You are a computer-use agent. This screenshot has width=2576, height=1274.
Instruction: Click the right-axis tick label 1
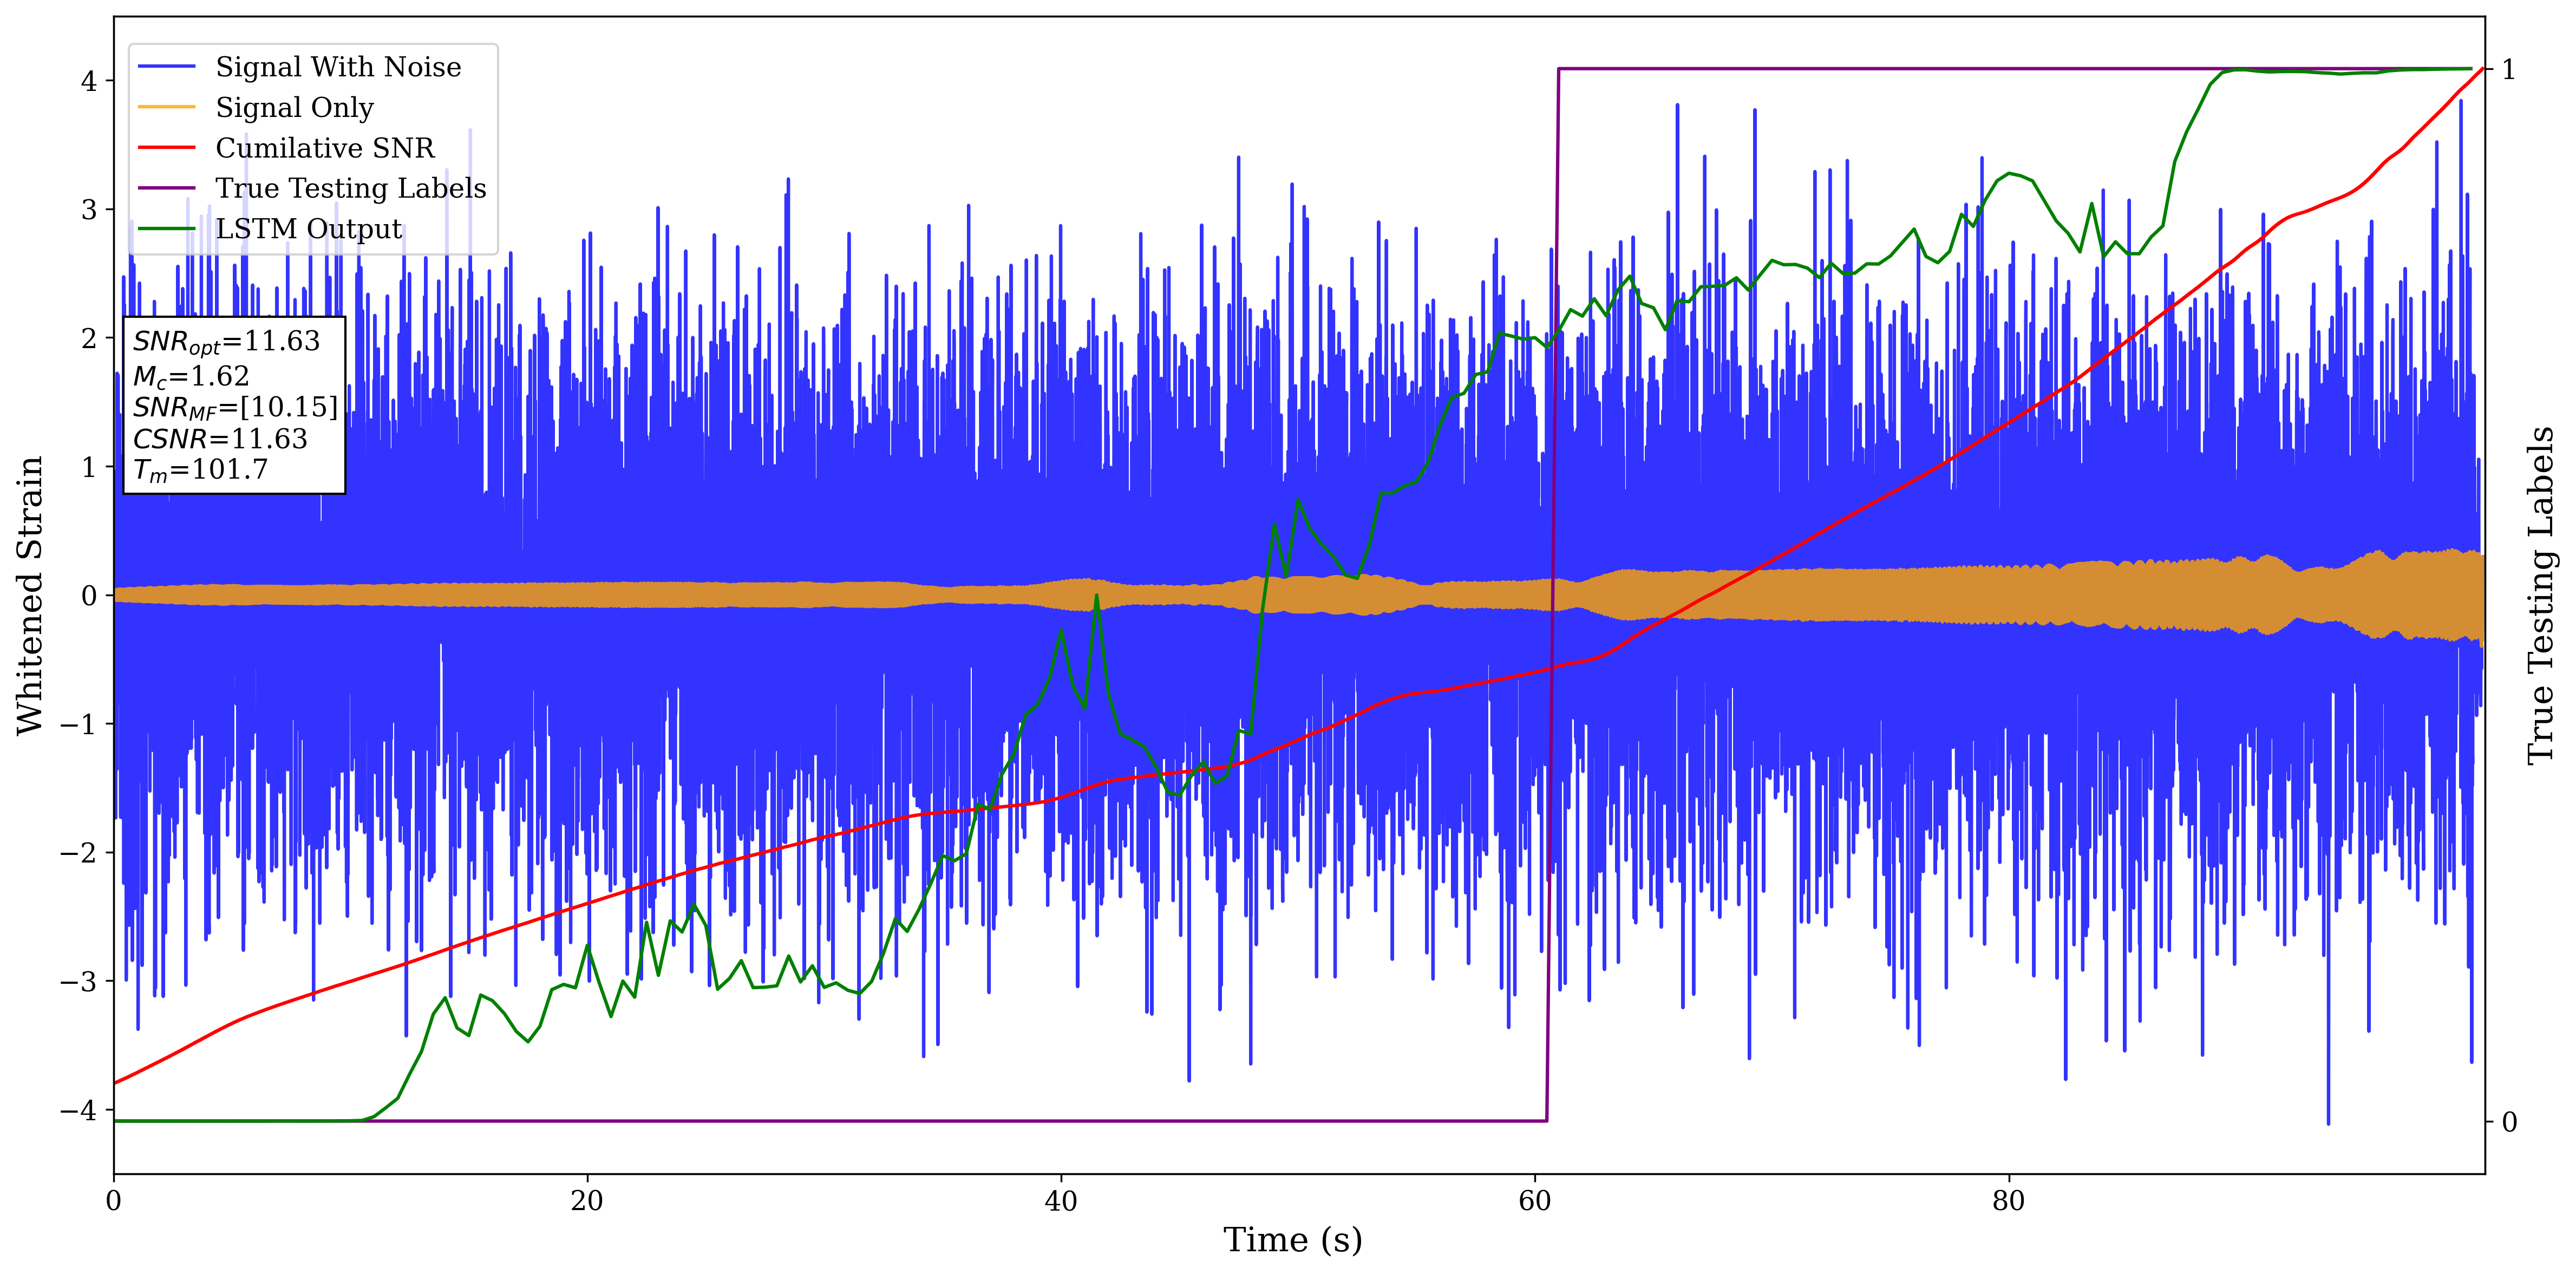(2509, 70)
